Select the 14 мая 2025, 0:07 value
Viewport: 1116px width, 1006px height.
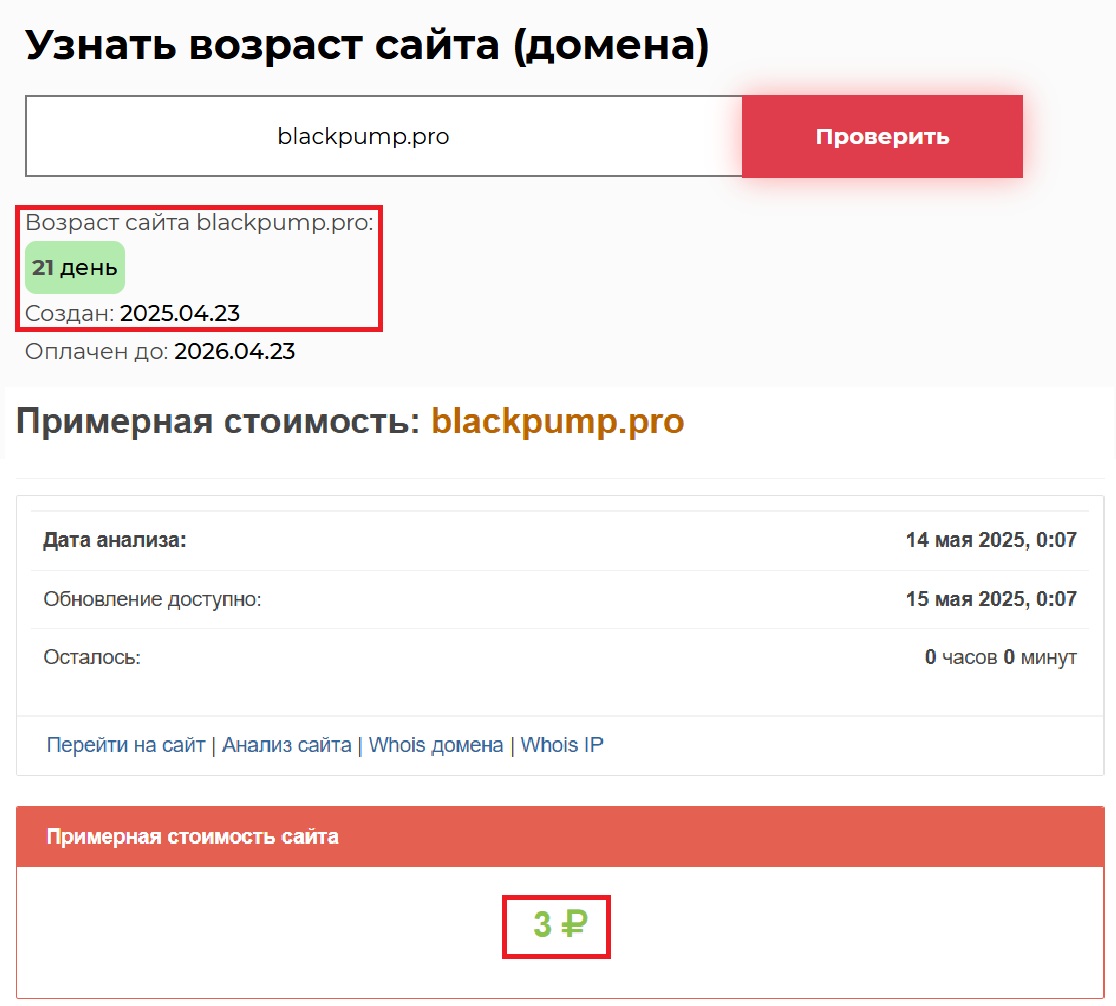(x=990, y=541)
